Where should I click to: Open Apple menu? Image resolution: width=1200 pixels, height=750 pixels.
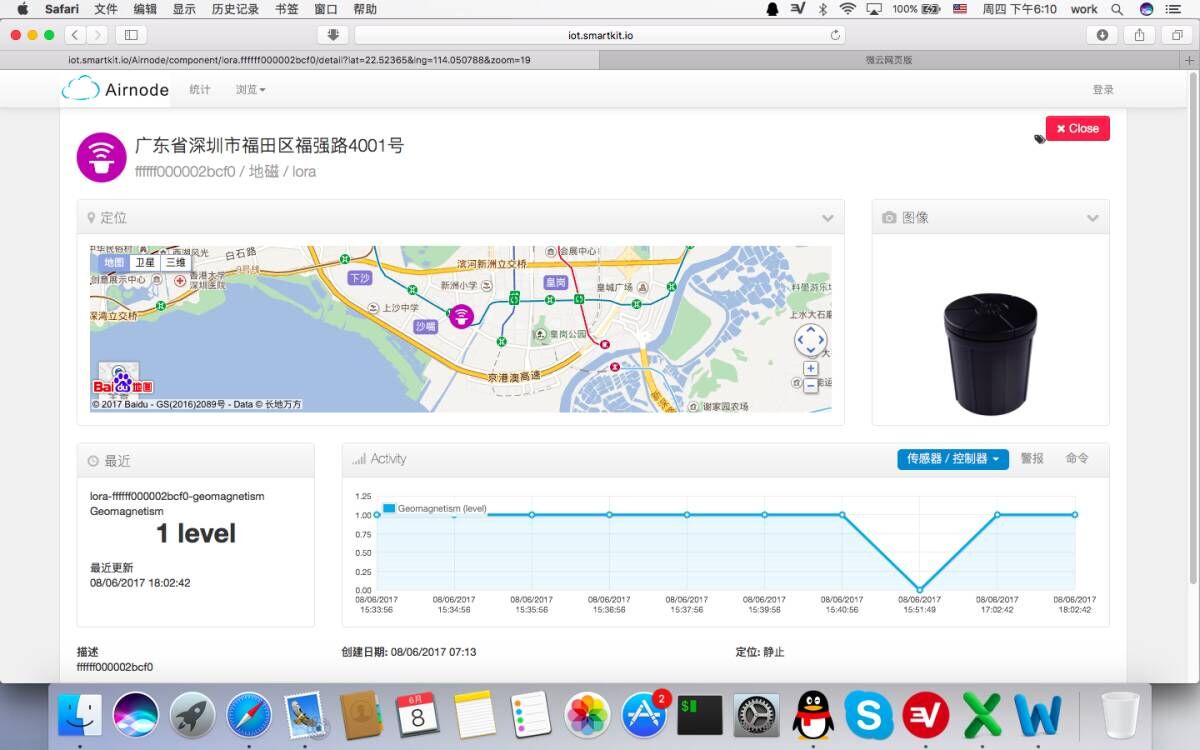pyautogui.click(x=22, y=9)
